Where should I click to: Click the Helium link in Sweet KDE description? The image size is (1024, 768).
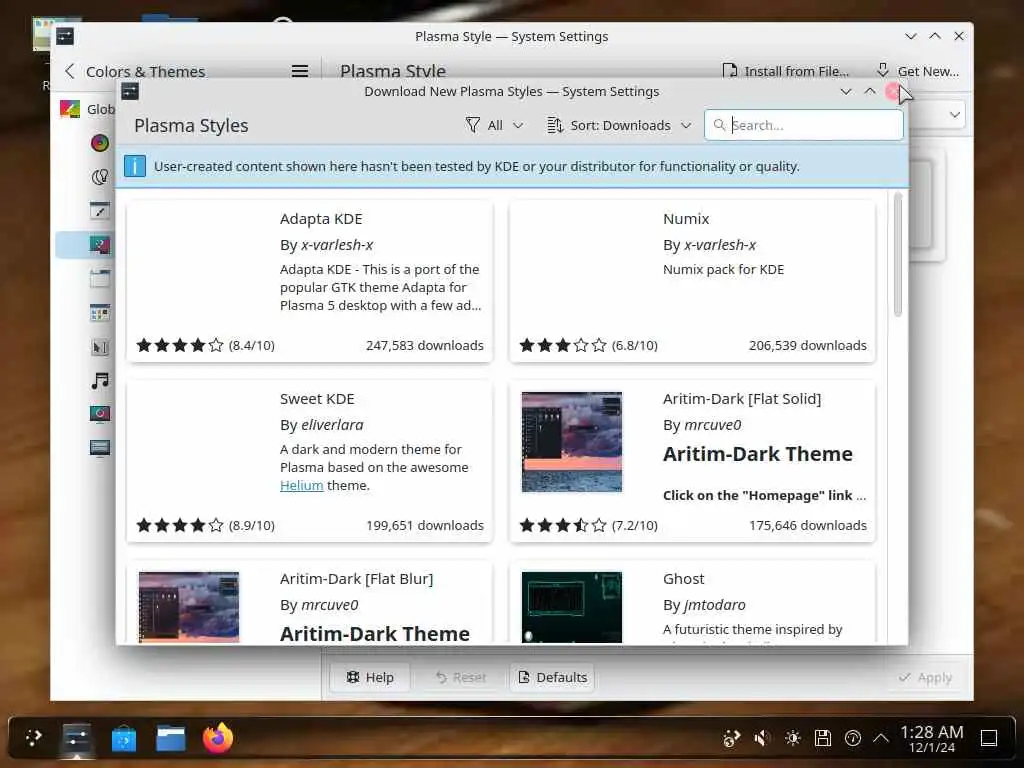(302, 485)
